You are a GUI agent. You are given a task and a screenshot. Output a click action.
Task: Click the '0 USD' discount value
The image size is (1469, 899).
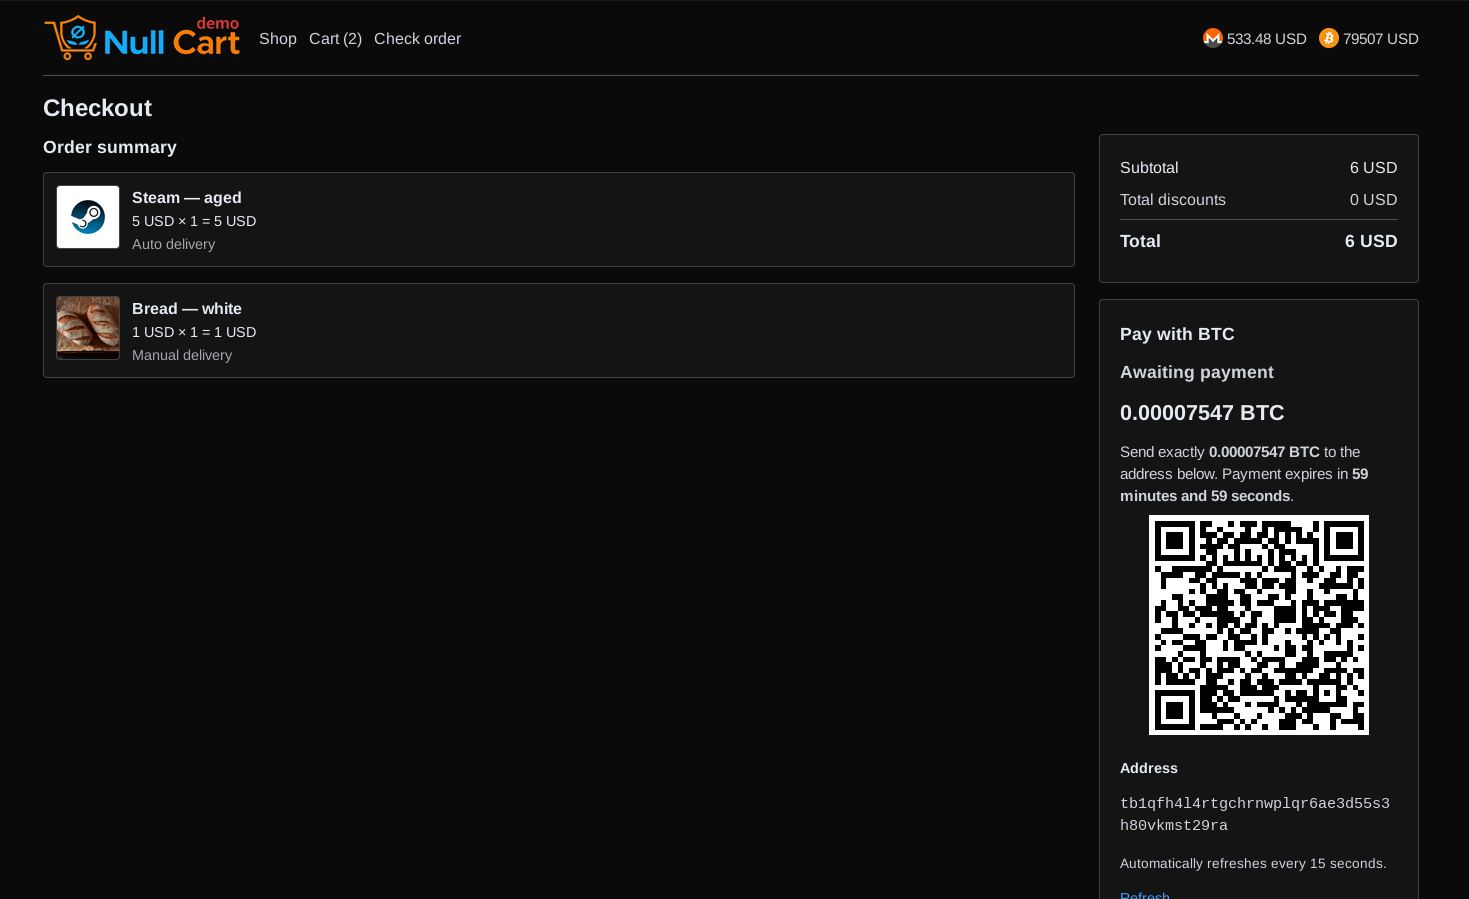1373,200
